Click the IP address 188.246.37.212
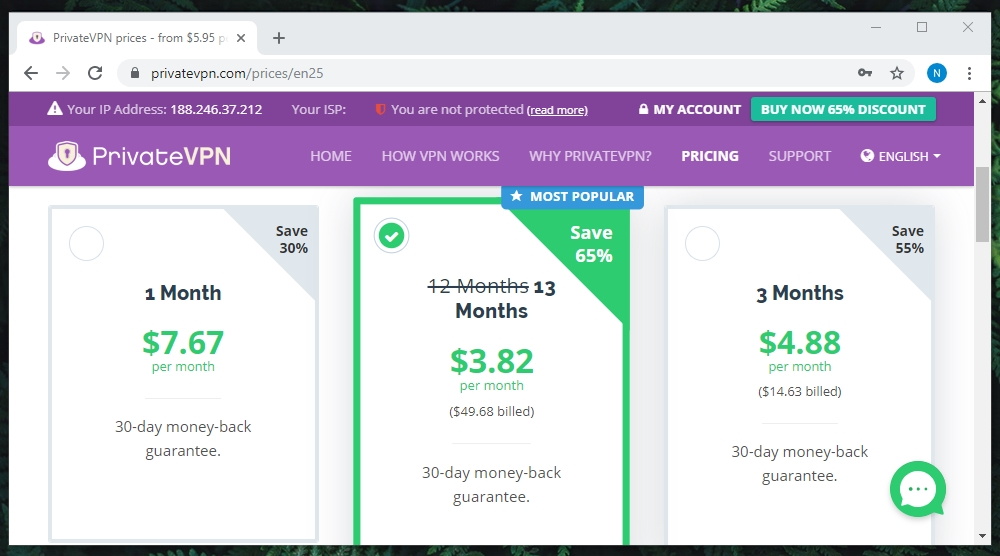The image size is (1000, 556). click(216, 109)
